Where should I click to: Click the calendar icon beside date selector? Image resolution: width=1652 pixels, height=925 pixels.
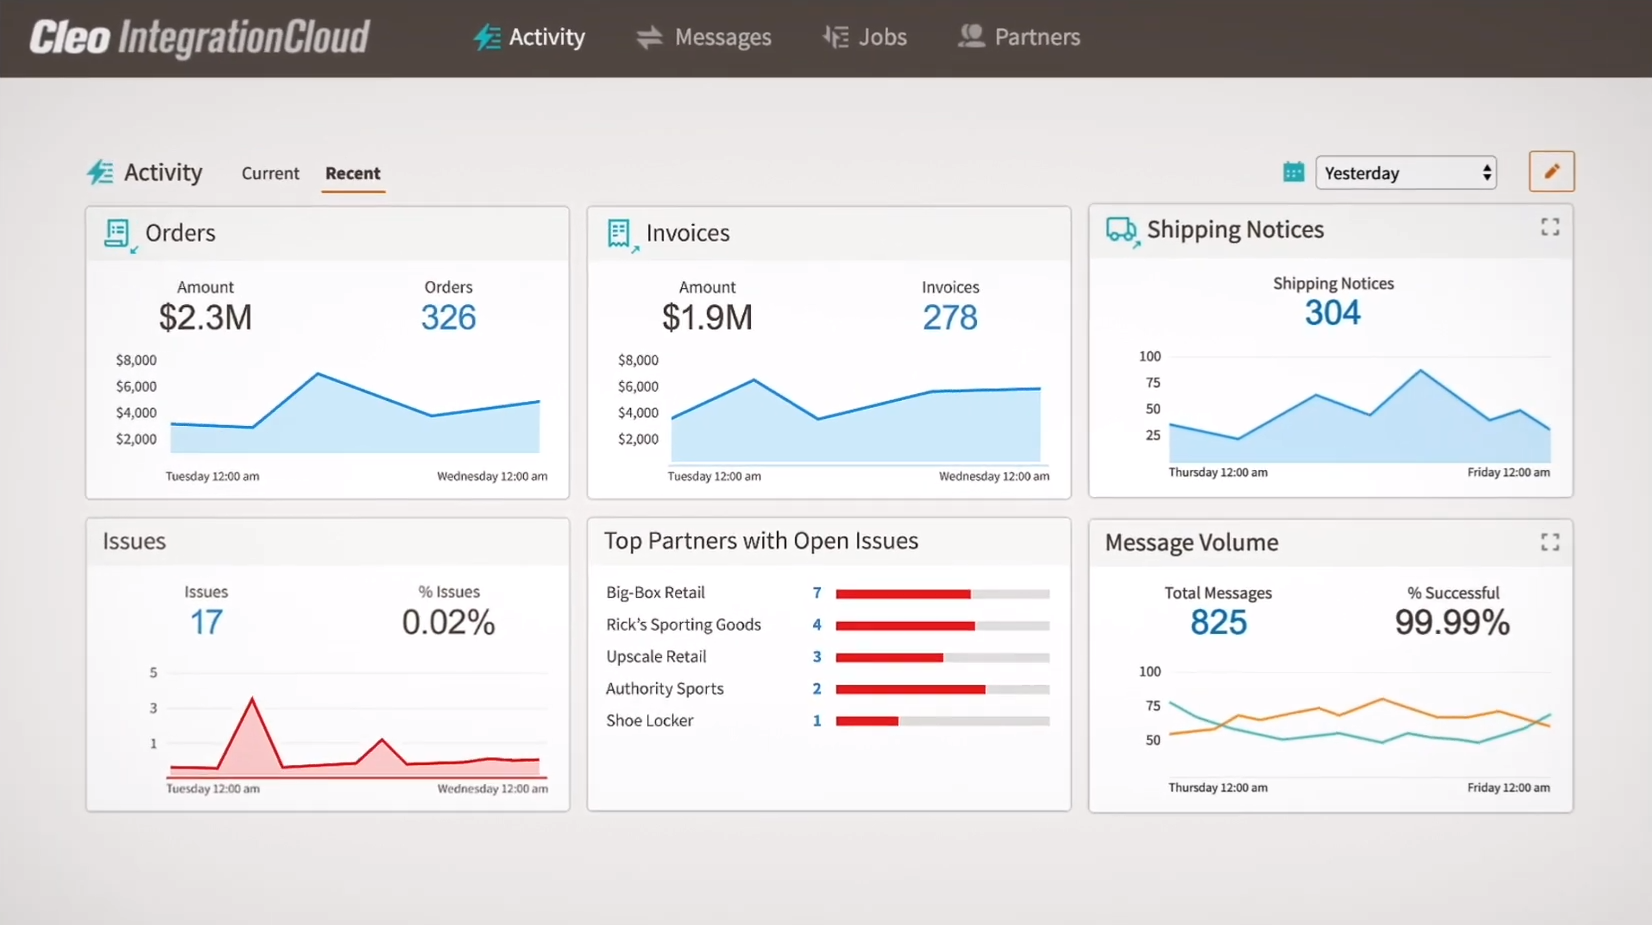1293,172
